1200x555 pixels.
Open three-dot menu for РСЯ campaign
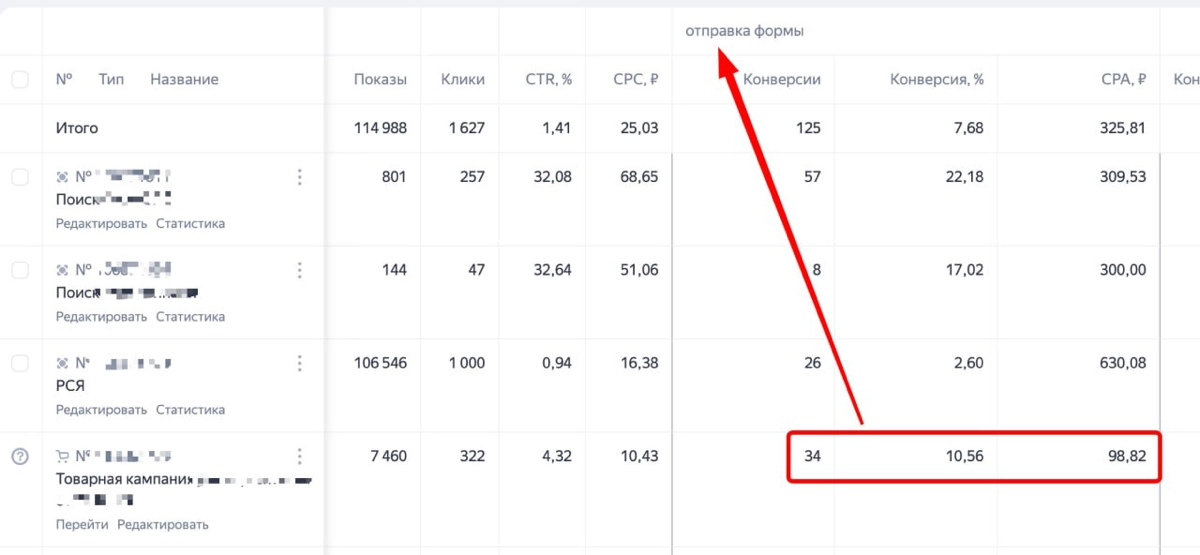coord(299,363)
